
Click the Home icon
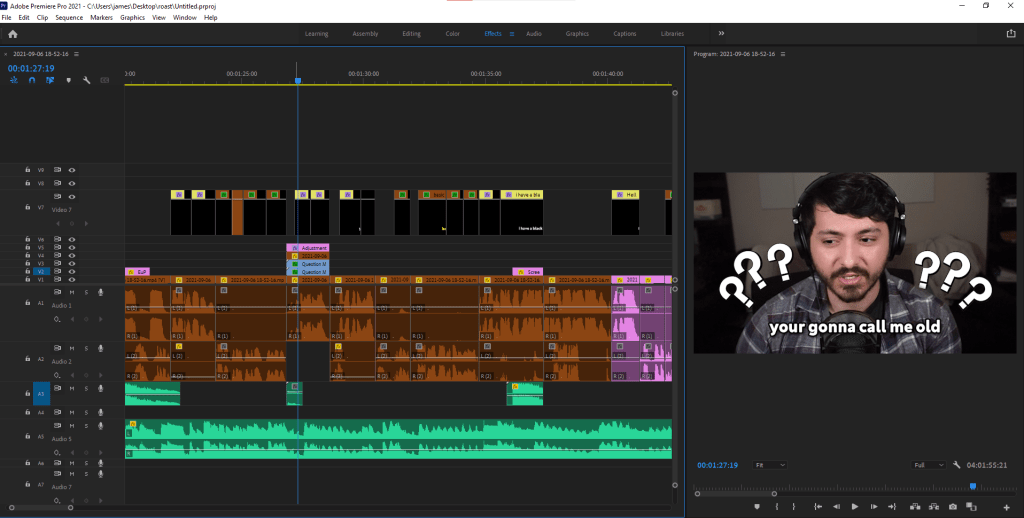tap(13, 33)
